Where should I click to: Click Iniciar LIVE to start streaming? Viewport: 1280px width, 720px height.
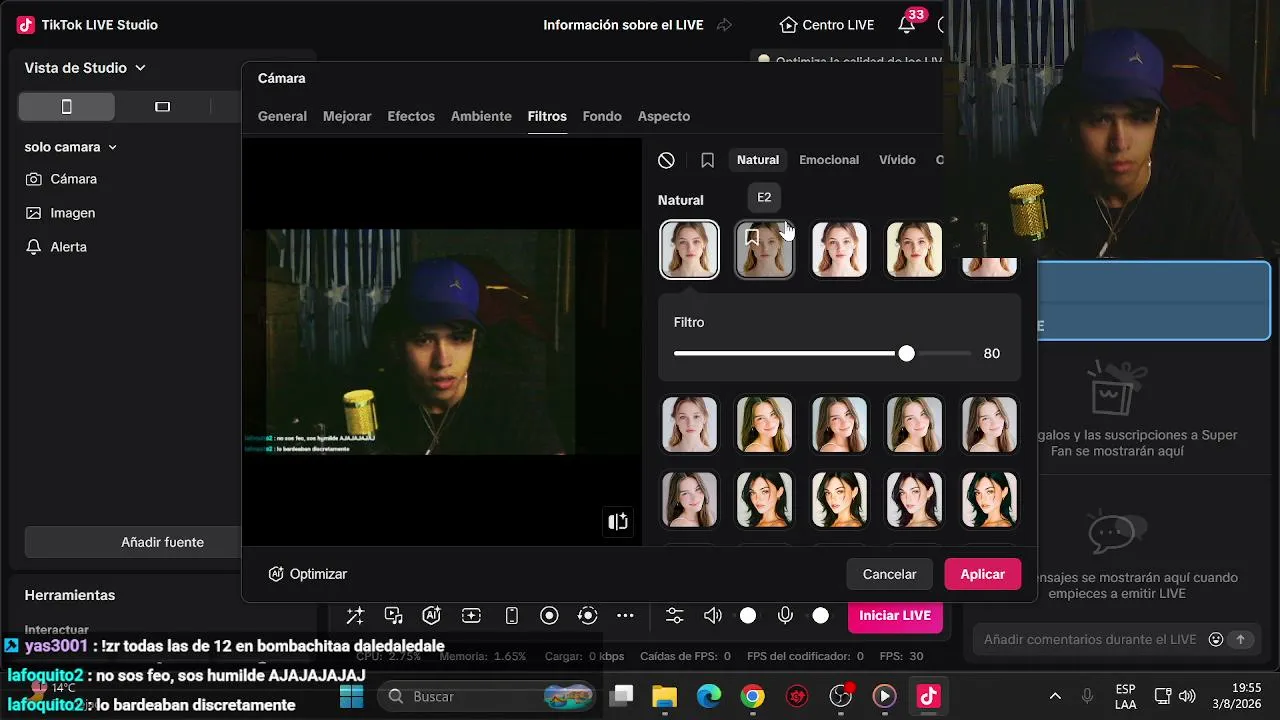click(895, 616)
